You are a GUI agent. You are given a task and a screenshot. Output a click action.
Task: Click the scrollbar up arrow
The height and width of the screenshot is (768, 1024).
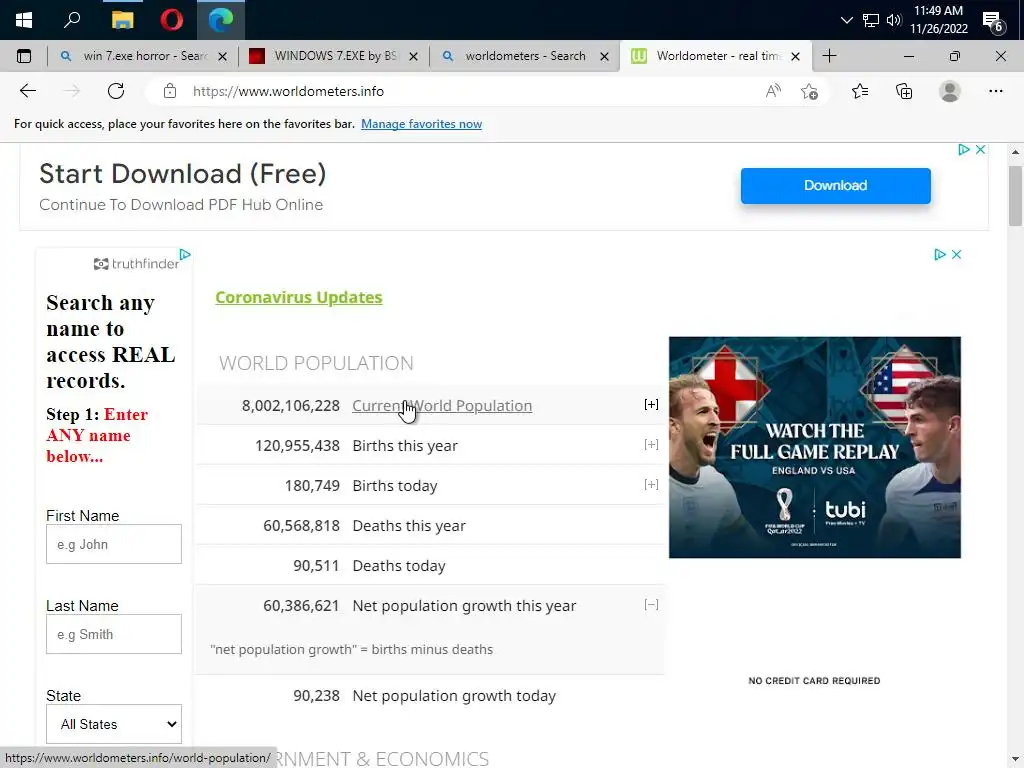point(1015,152)
